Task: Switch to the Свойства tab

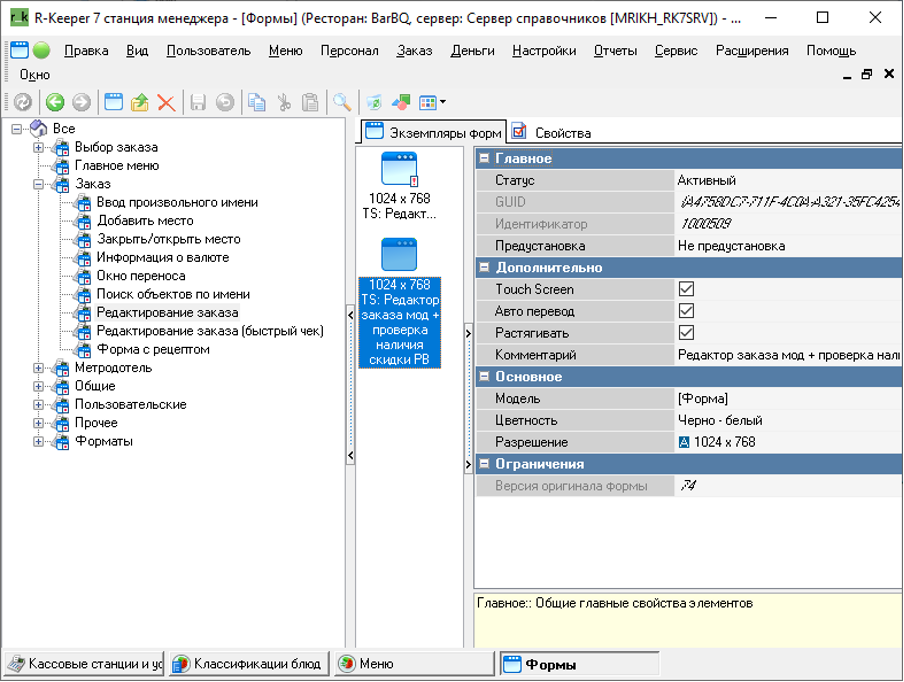Action: pos(552,133)
